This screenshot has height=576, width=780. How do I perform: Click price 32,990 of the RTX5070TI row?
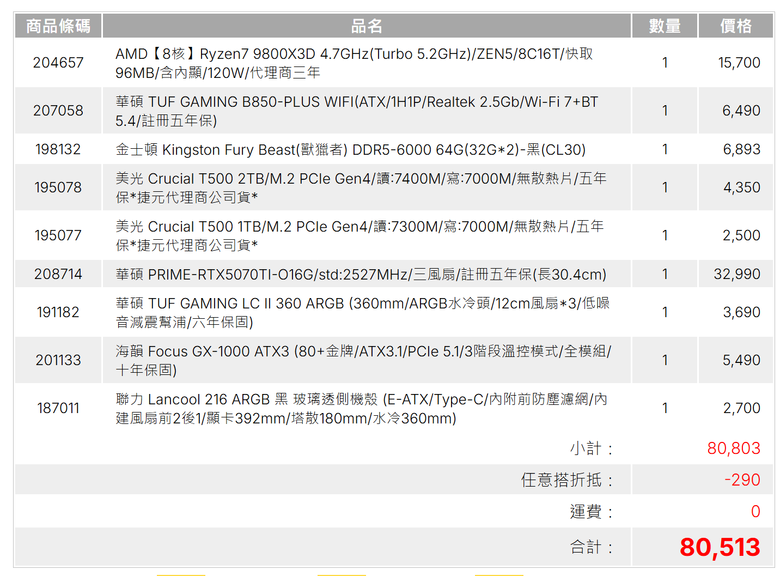coord(737,274)
